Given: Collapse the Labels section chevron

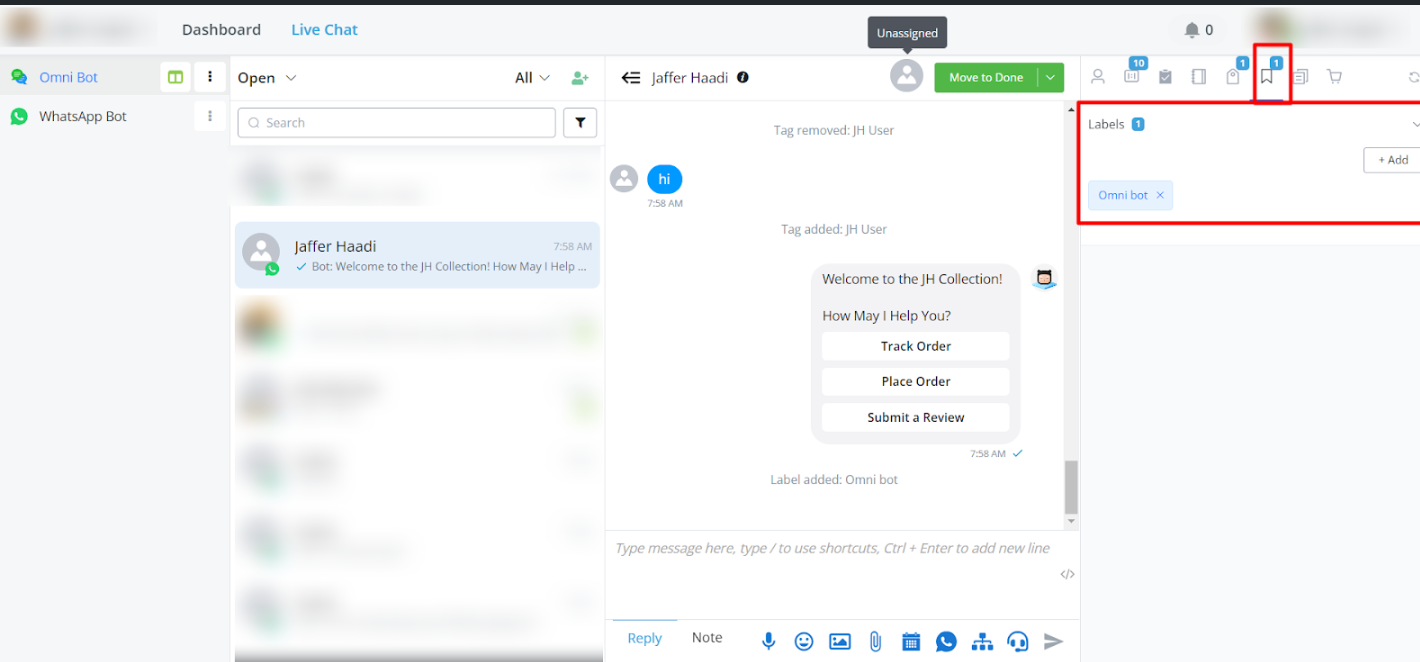Looking at the screenshot, I should pos(1414,124).
